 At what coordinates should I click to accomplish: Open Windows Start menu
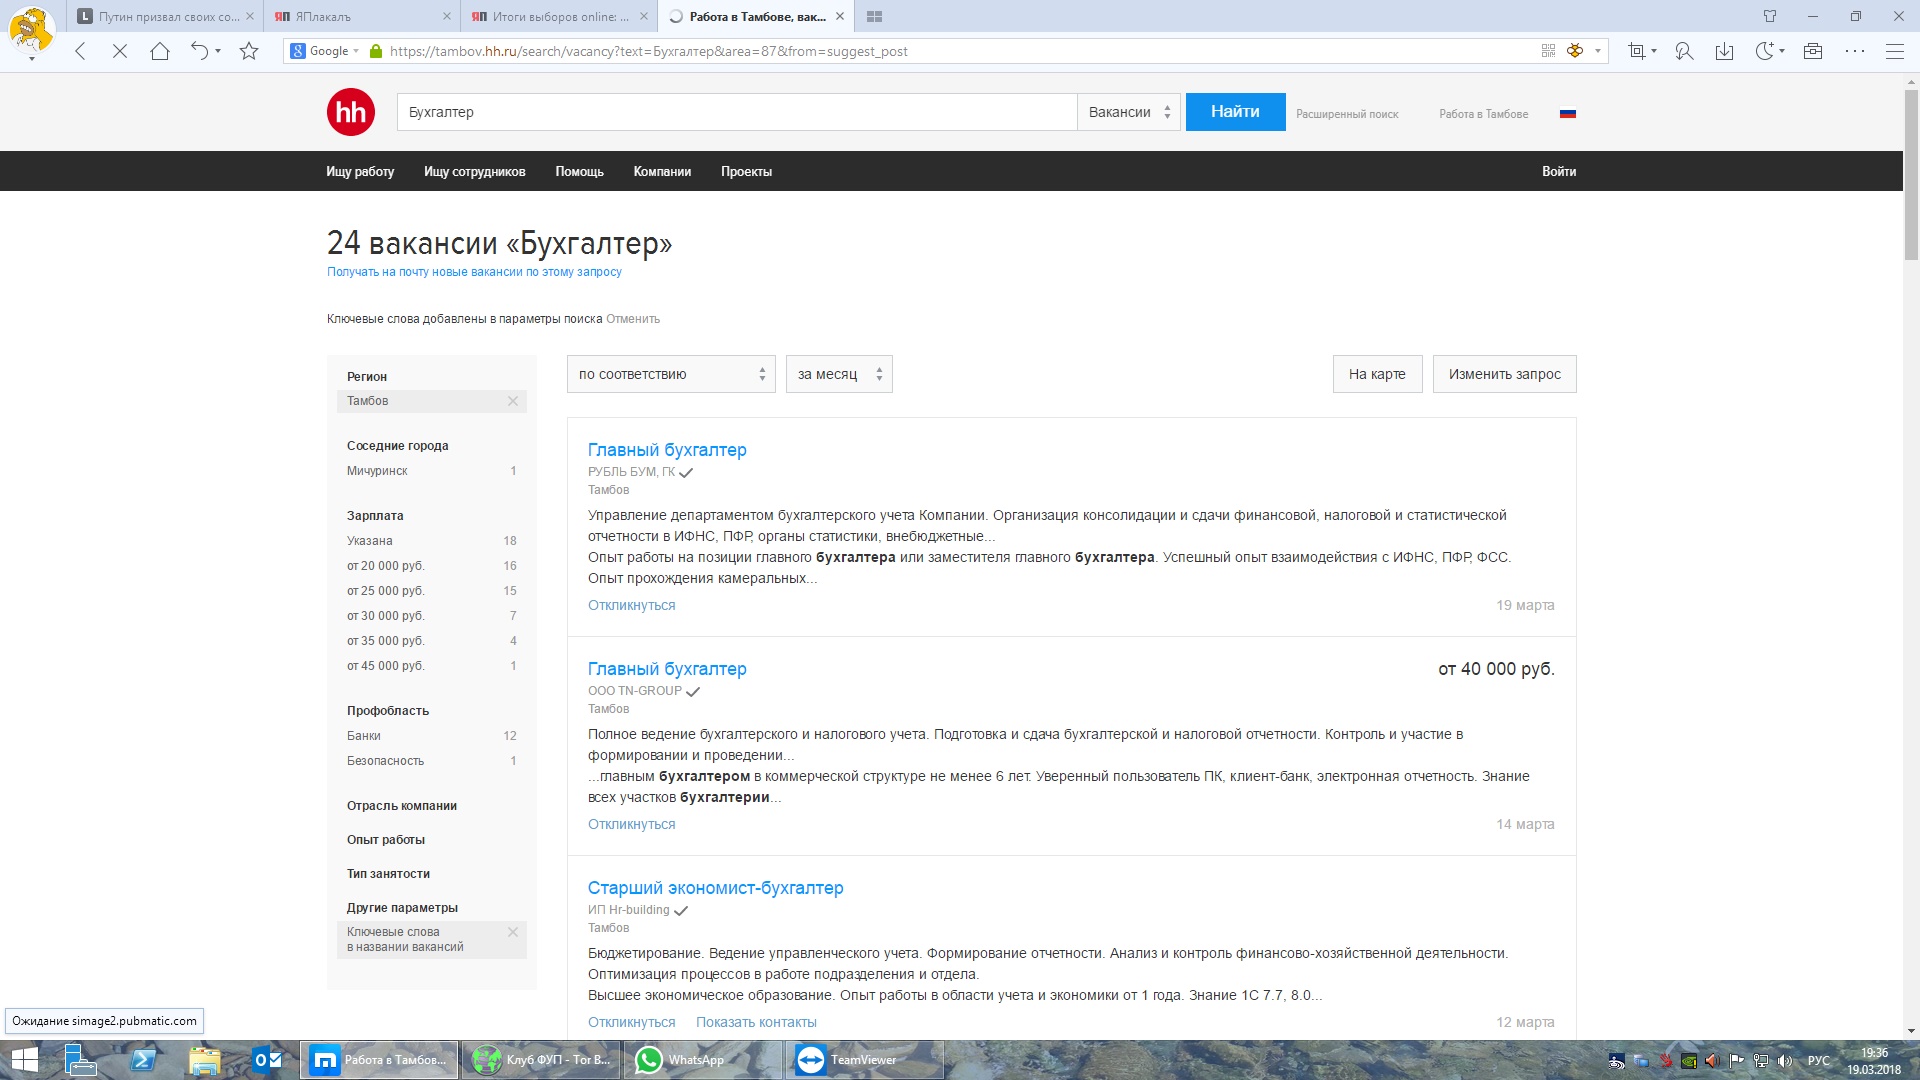click(24, 1060)
